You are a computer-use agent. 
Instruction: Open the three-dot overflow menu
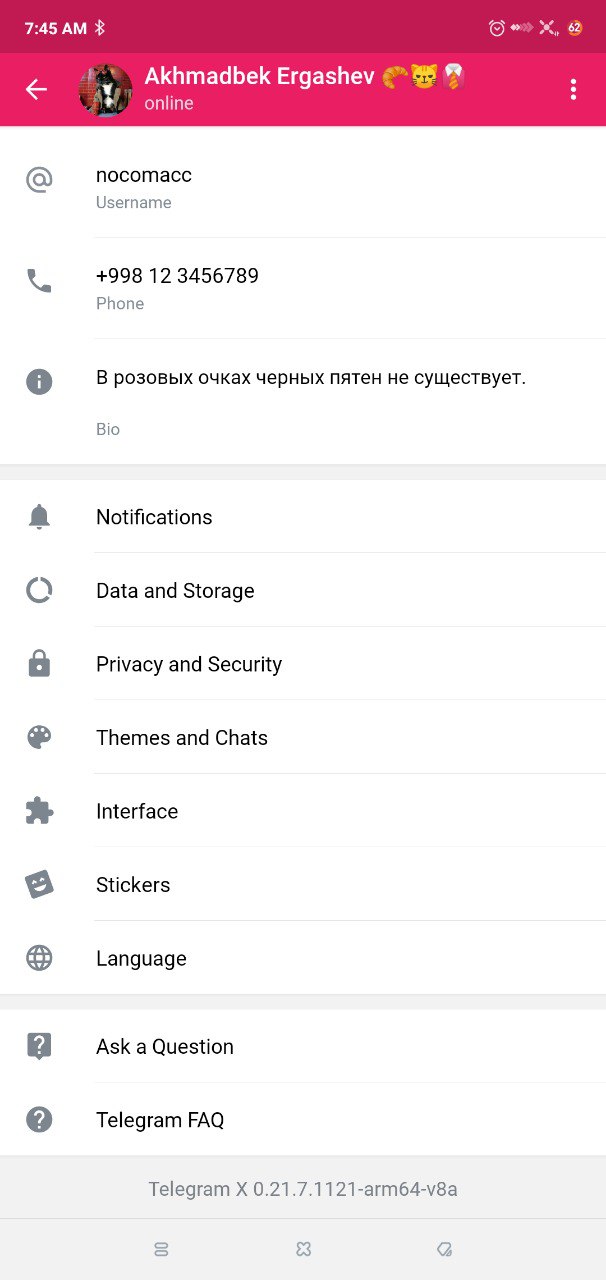point(573,90)
